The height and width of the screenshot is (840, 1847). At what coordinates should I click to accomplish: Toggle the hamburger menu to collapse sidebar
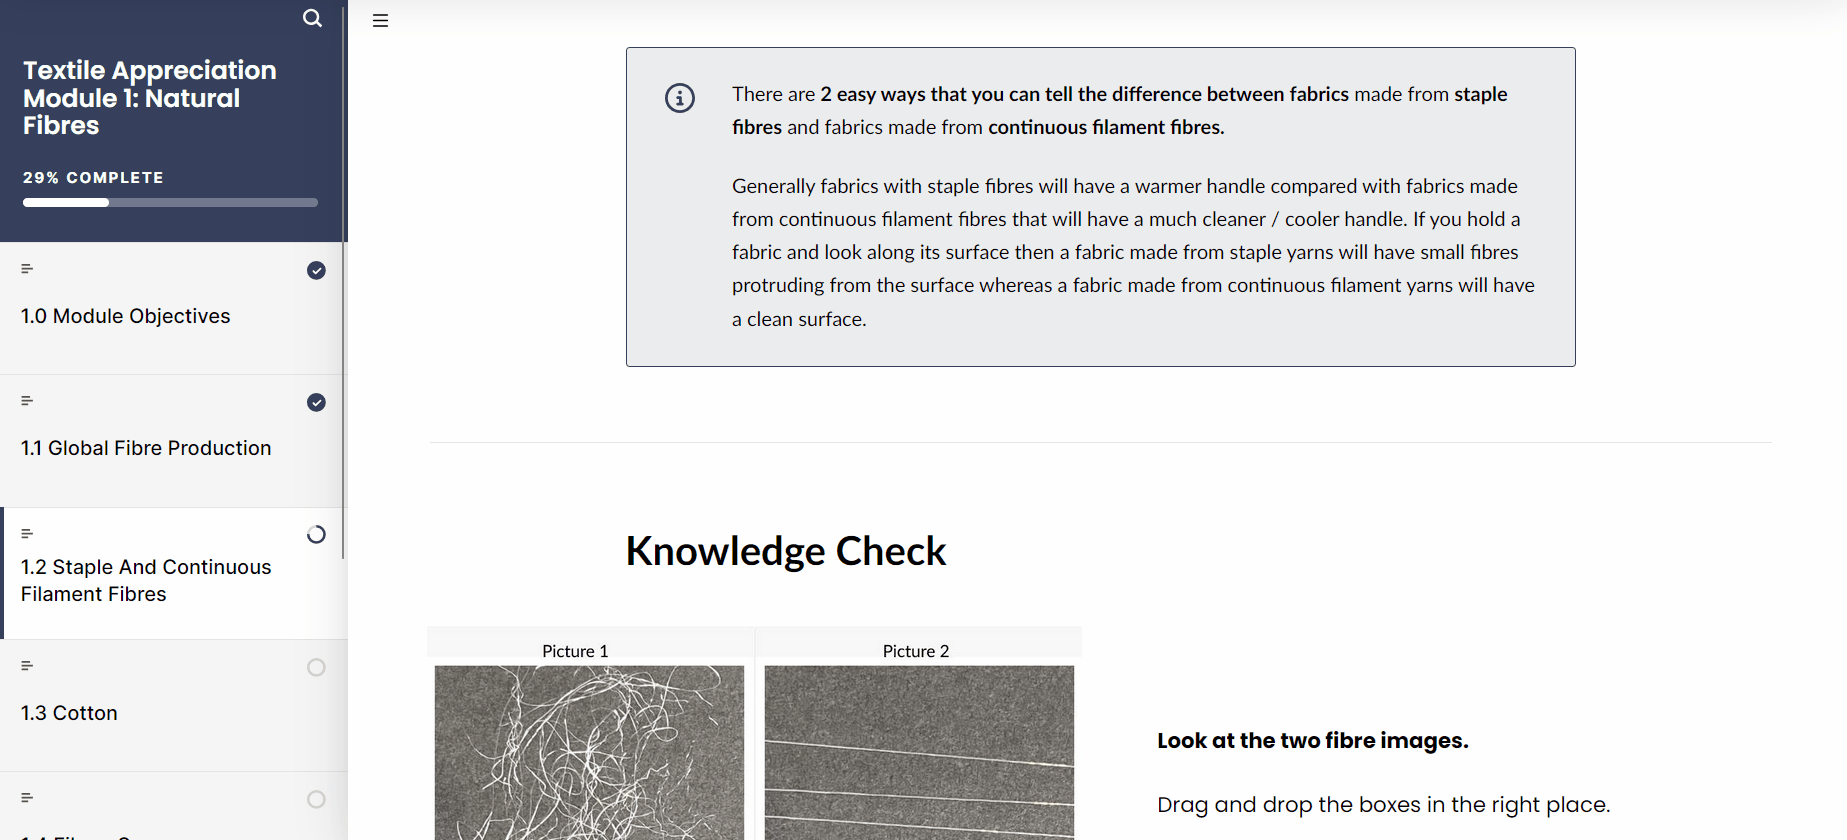380,20
